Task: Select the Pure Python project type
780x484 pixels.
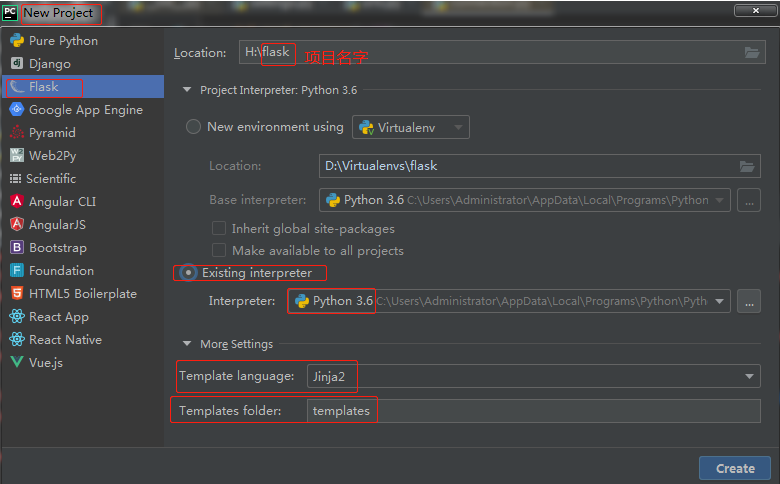Action: coord(83,41)
